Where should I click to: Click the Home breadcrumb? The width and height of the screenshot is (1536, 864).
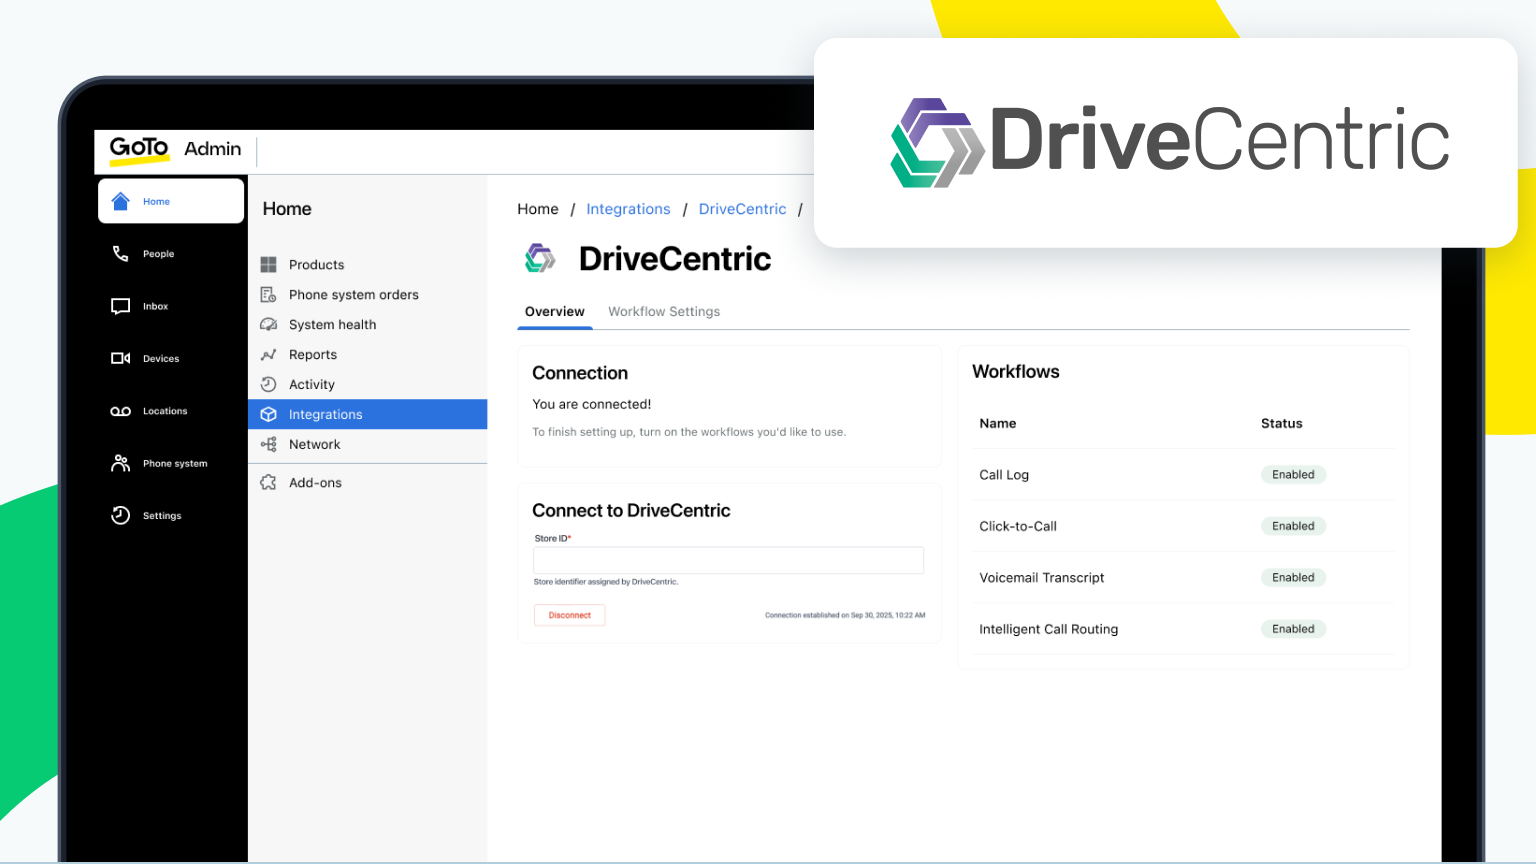point(538,209)
